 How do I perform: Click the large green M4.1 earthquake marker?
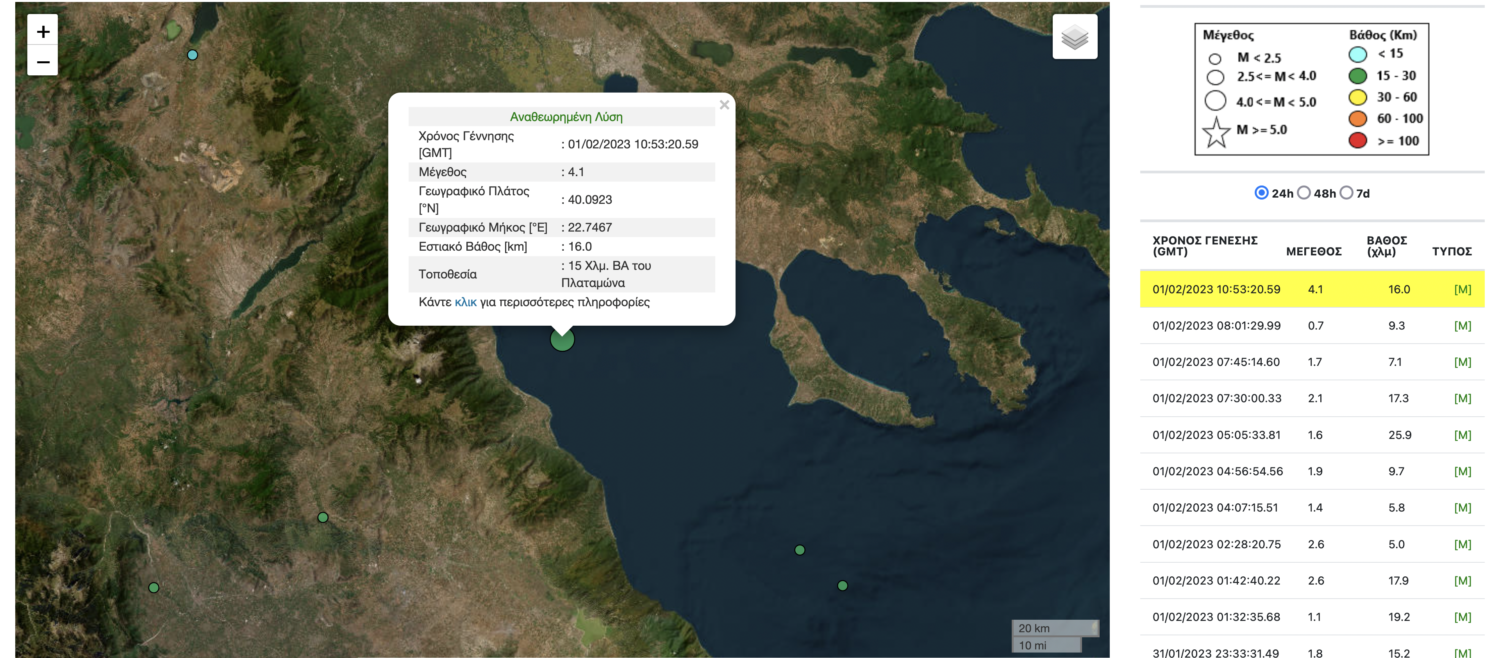coord(563,339)
